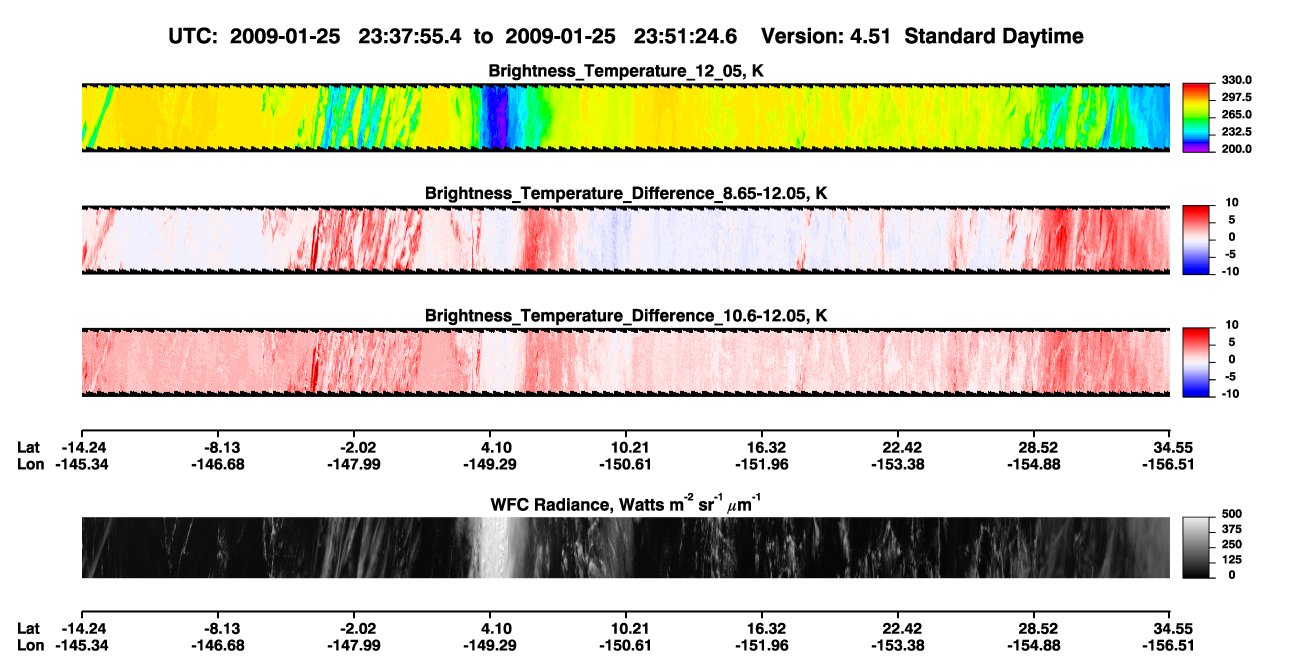This screenshot has height=667, width=1300.
Task: Click longitude '-156.51' on axis below WFC Radiance
Action: coord(1171,645)
